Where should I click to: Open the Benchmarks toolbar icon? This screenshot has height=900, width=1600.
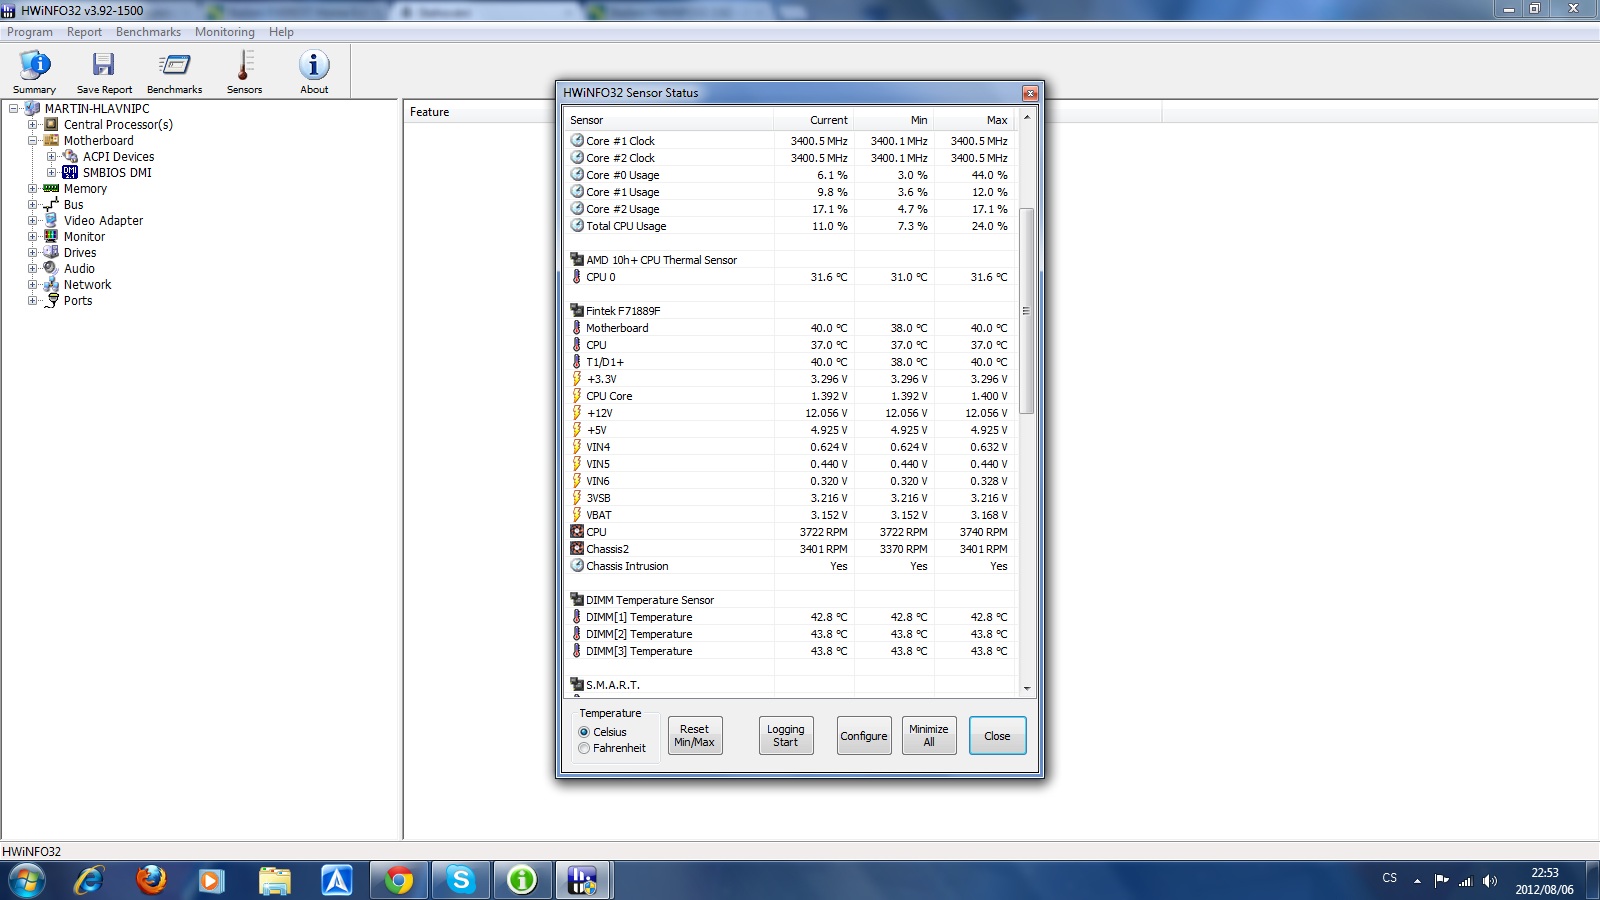click(x=174, y=65)
